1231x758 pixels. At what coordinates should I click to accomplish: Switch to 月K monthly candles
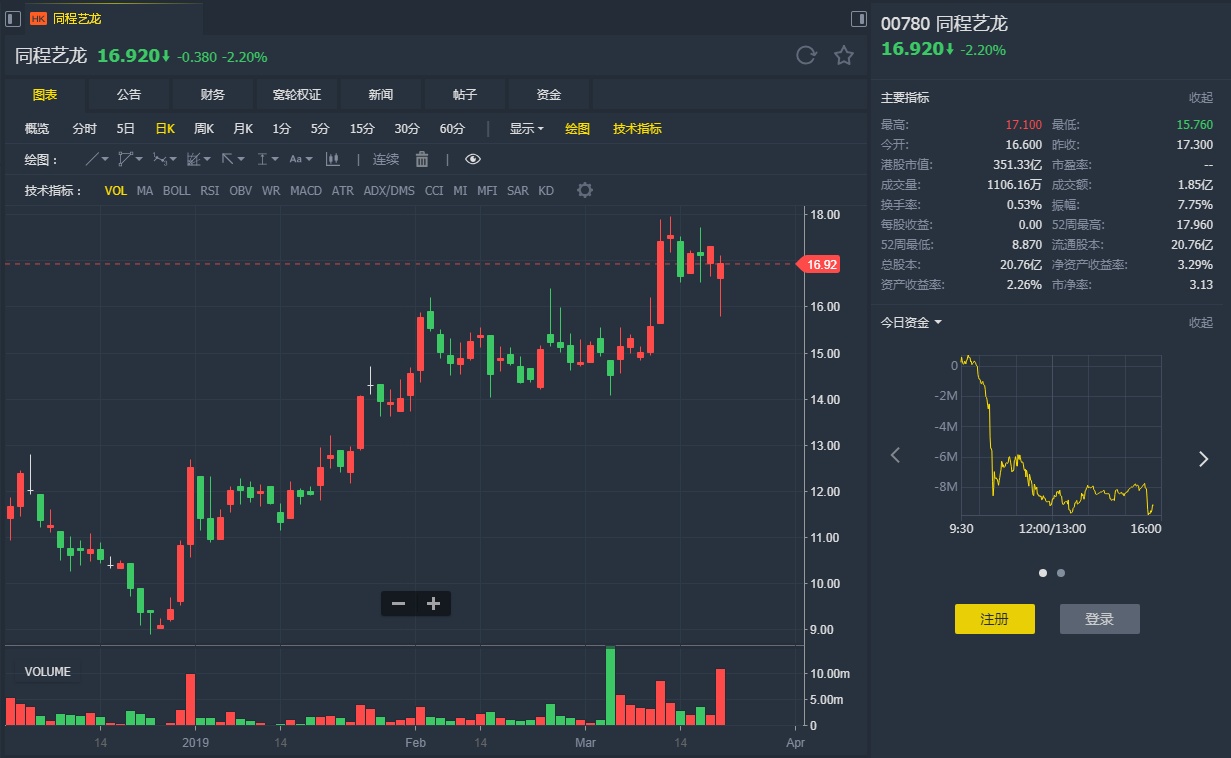(x=243, y=128)
